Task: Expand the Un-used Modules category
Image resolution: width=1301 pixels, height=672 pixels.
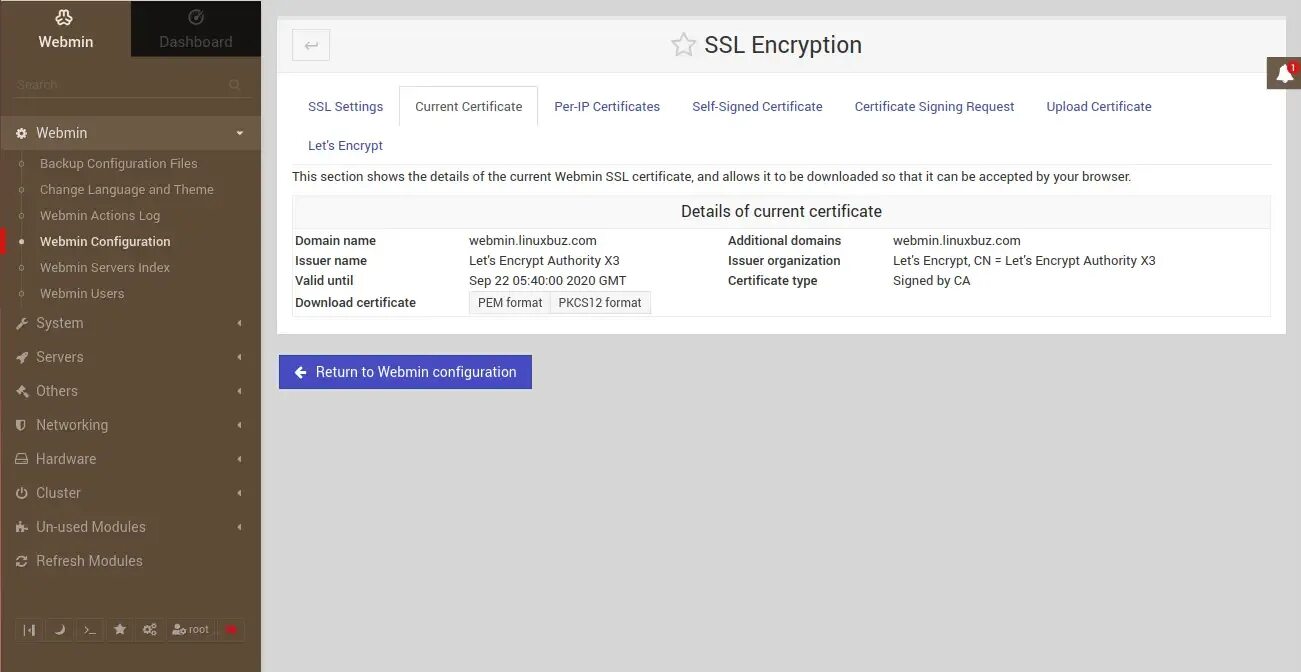Action: (x=130, y=527)
